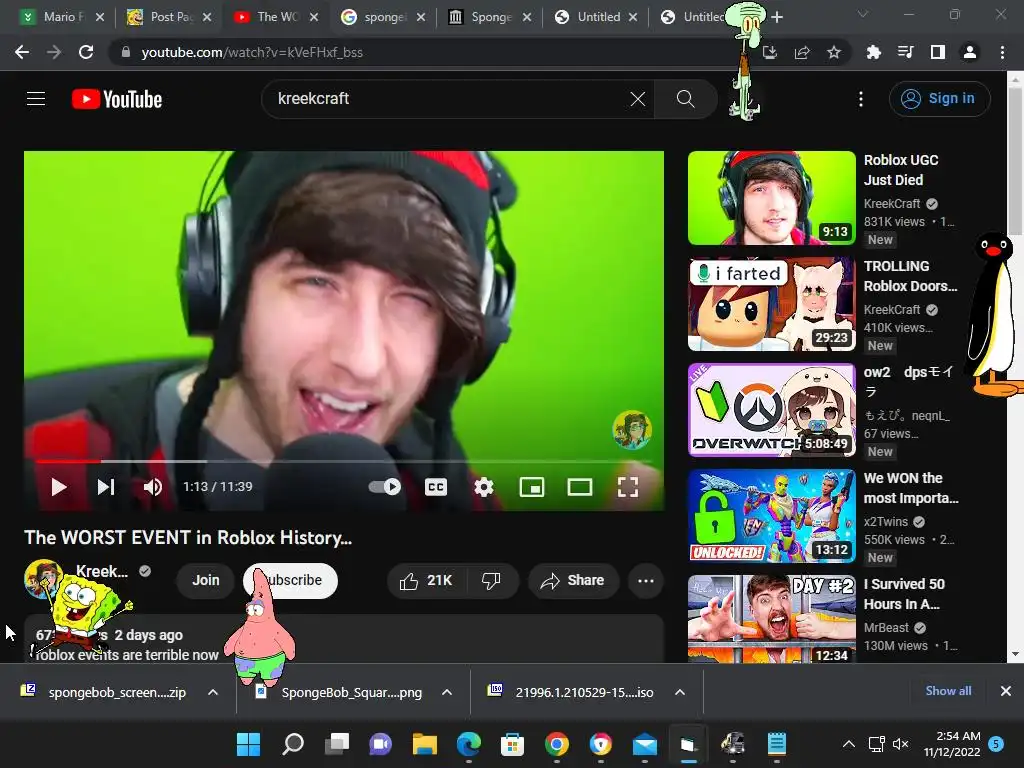1024x768 pixels.
Task: Open the Chrome extensions puzzle icon
Action: tap(873, 52)
